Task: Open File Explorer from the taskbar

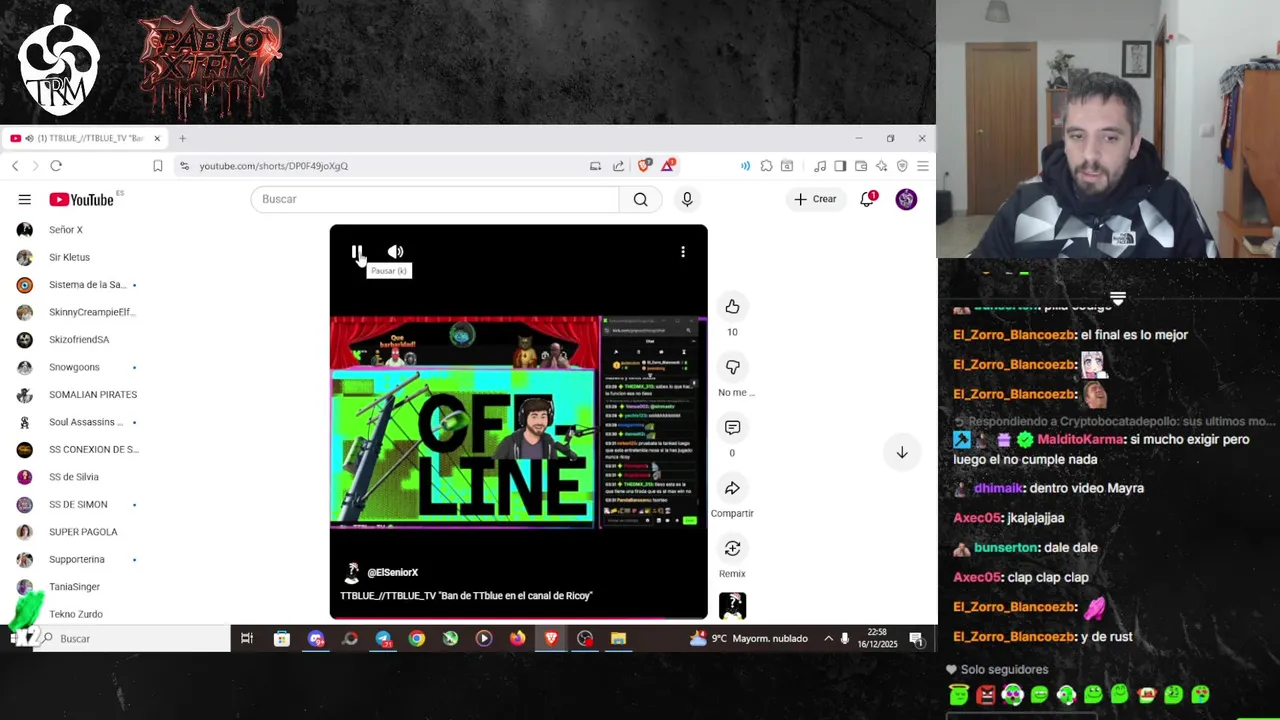Action: click(618, 638)
